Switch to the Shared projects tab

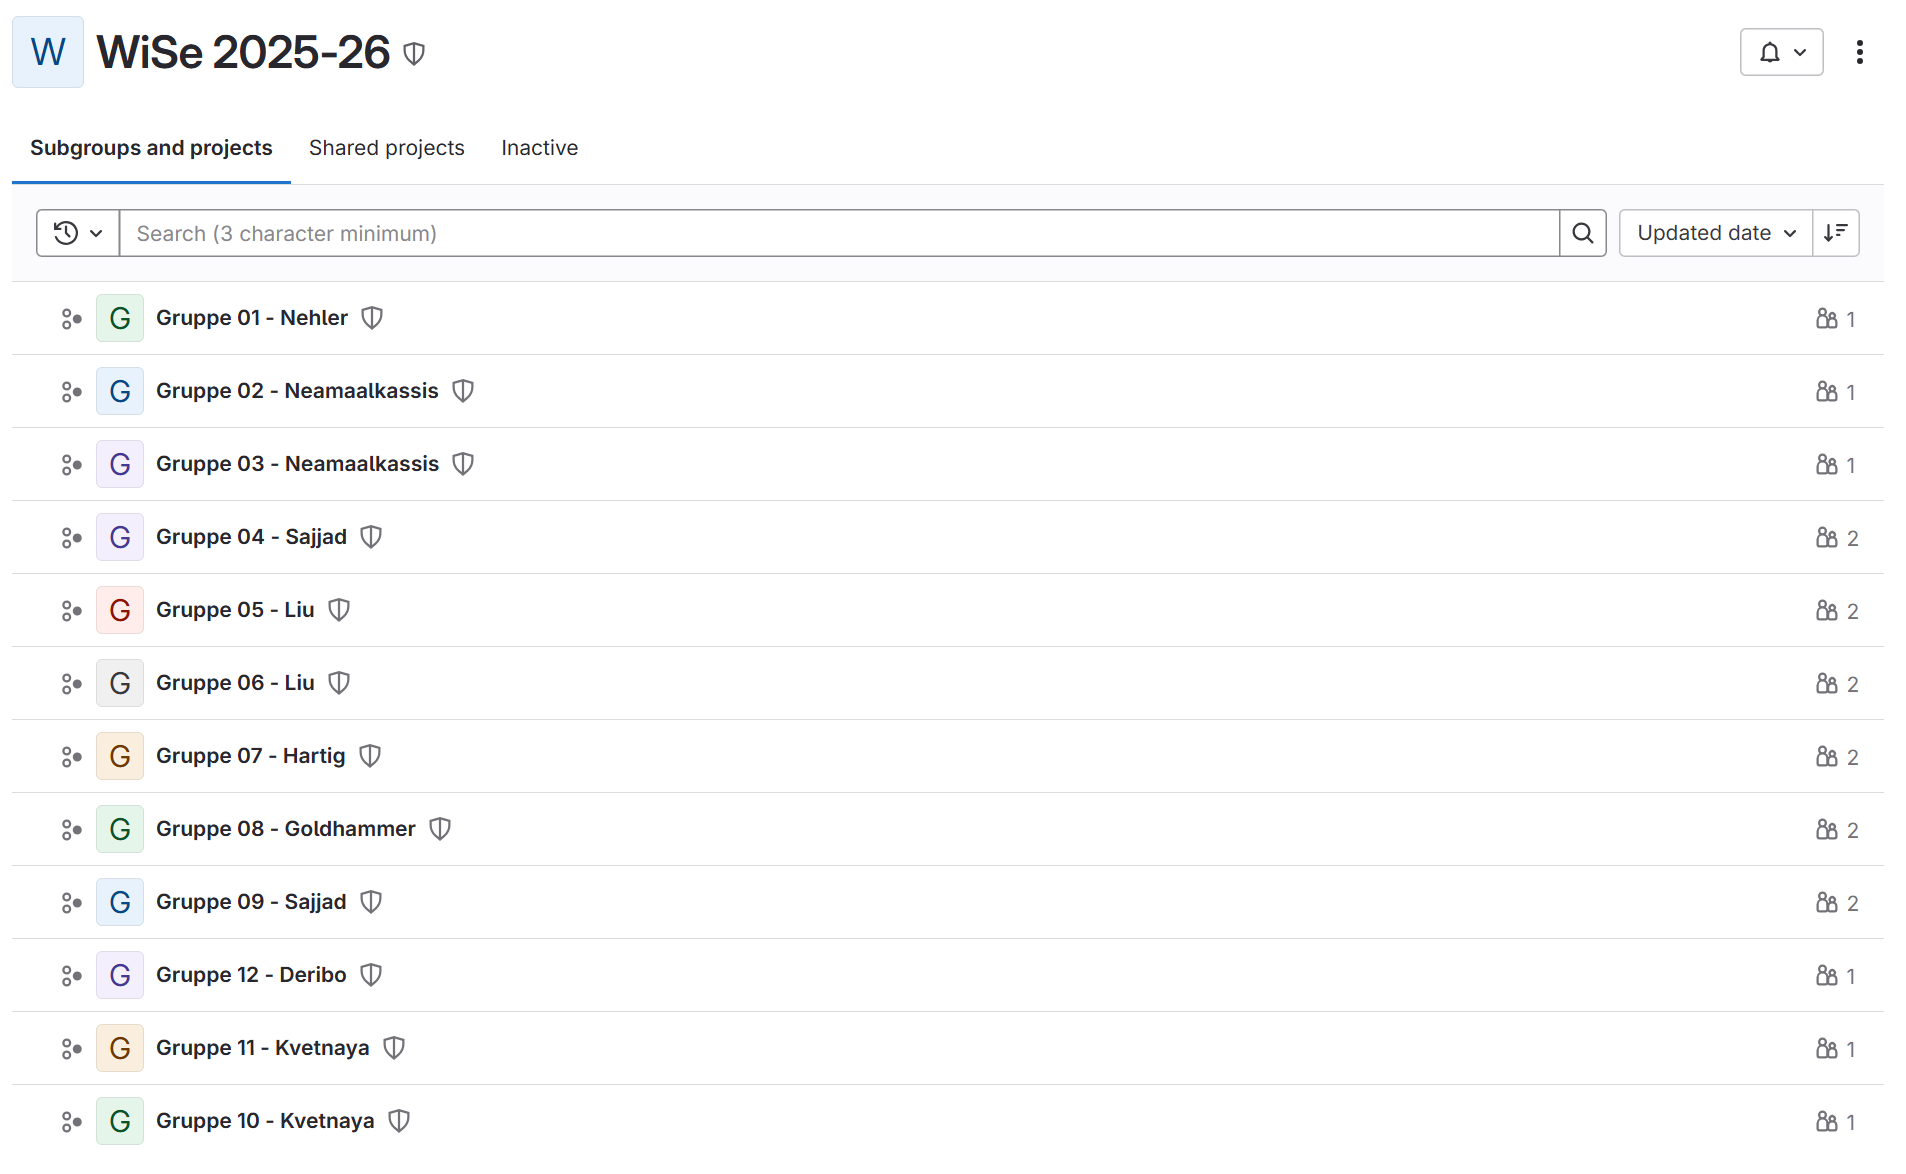coord(386,148)
